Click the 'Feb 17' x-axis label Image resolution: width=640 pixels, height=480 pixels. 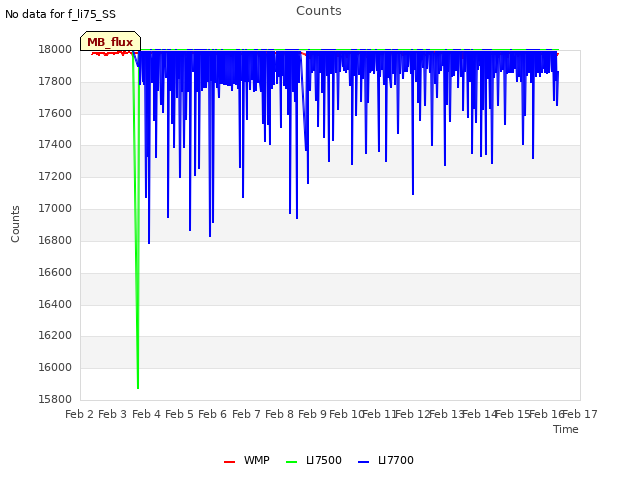[x=580, y=414]
